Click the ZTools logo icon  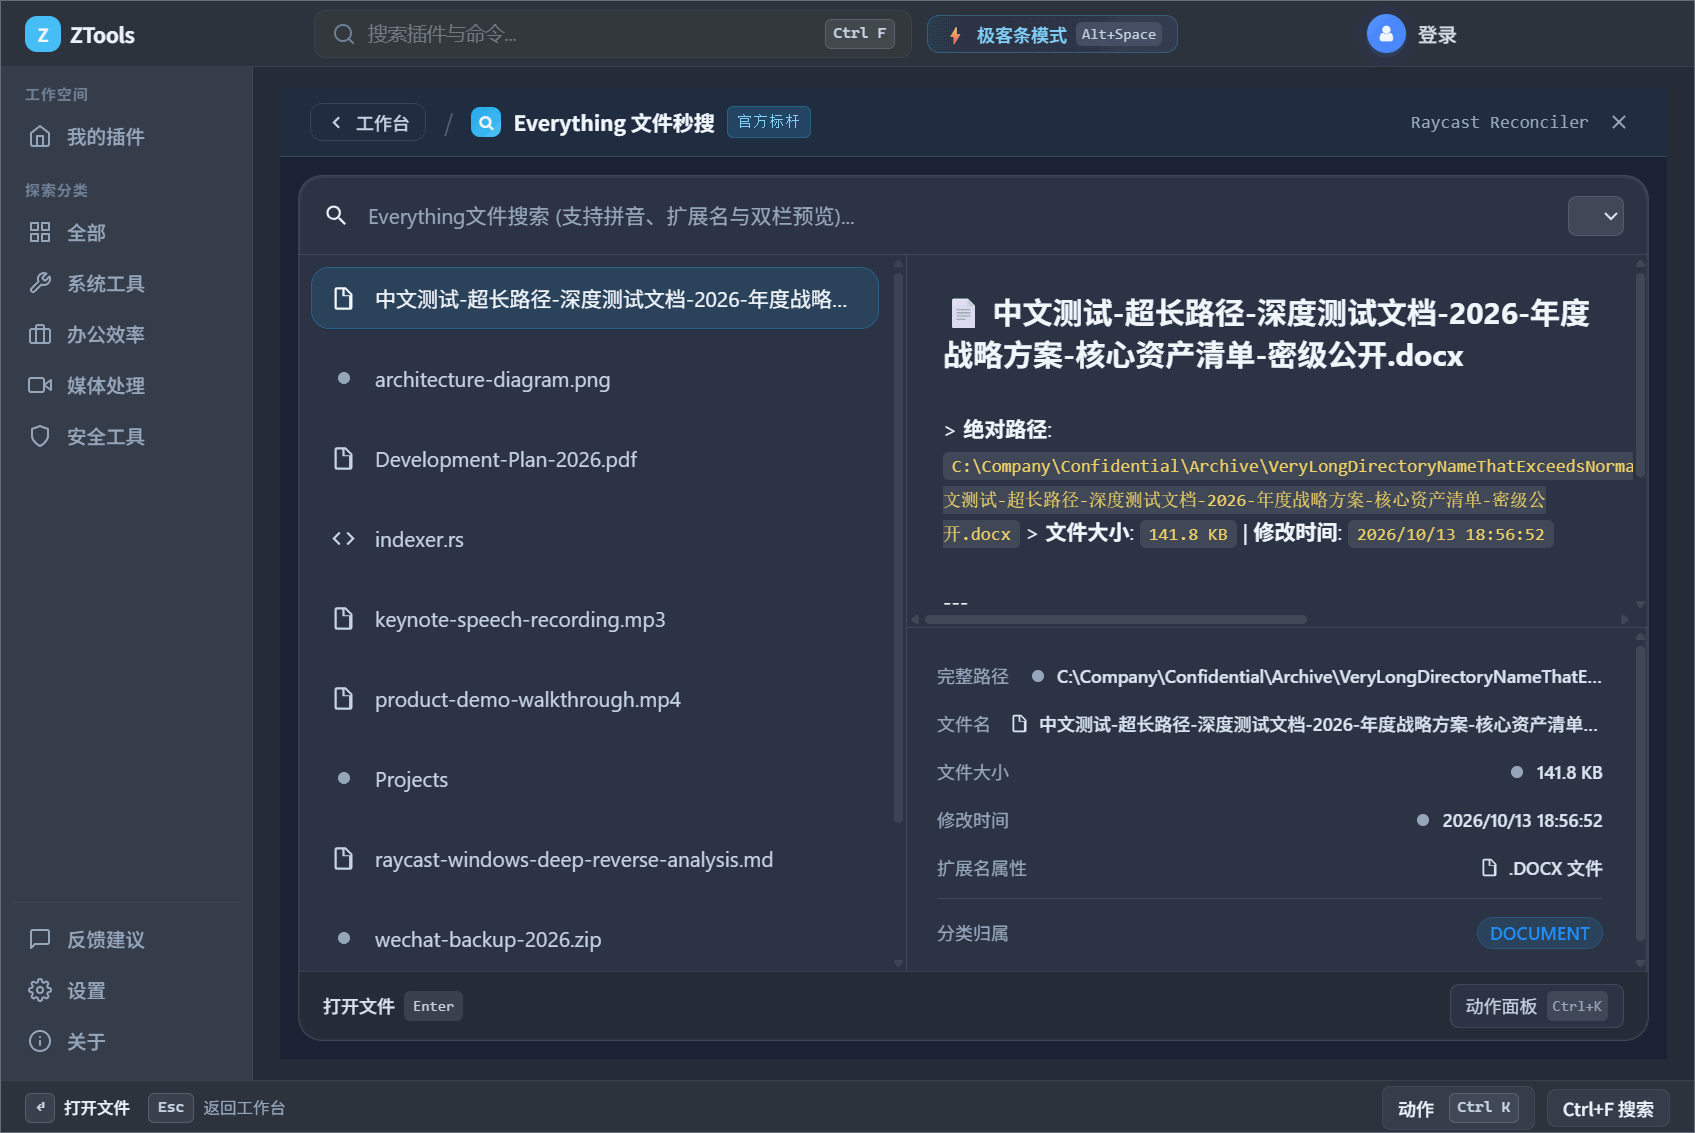click(x=42, y=35)
